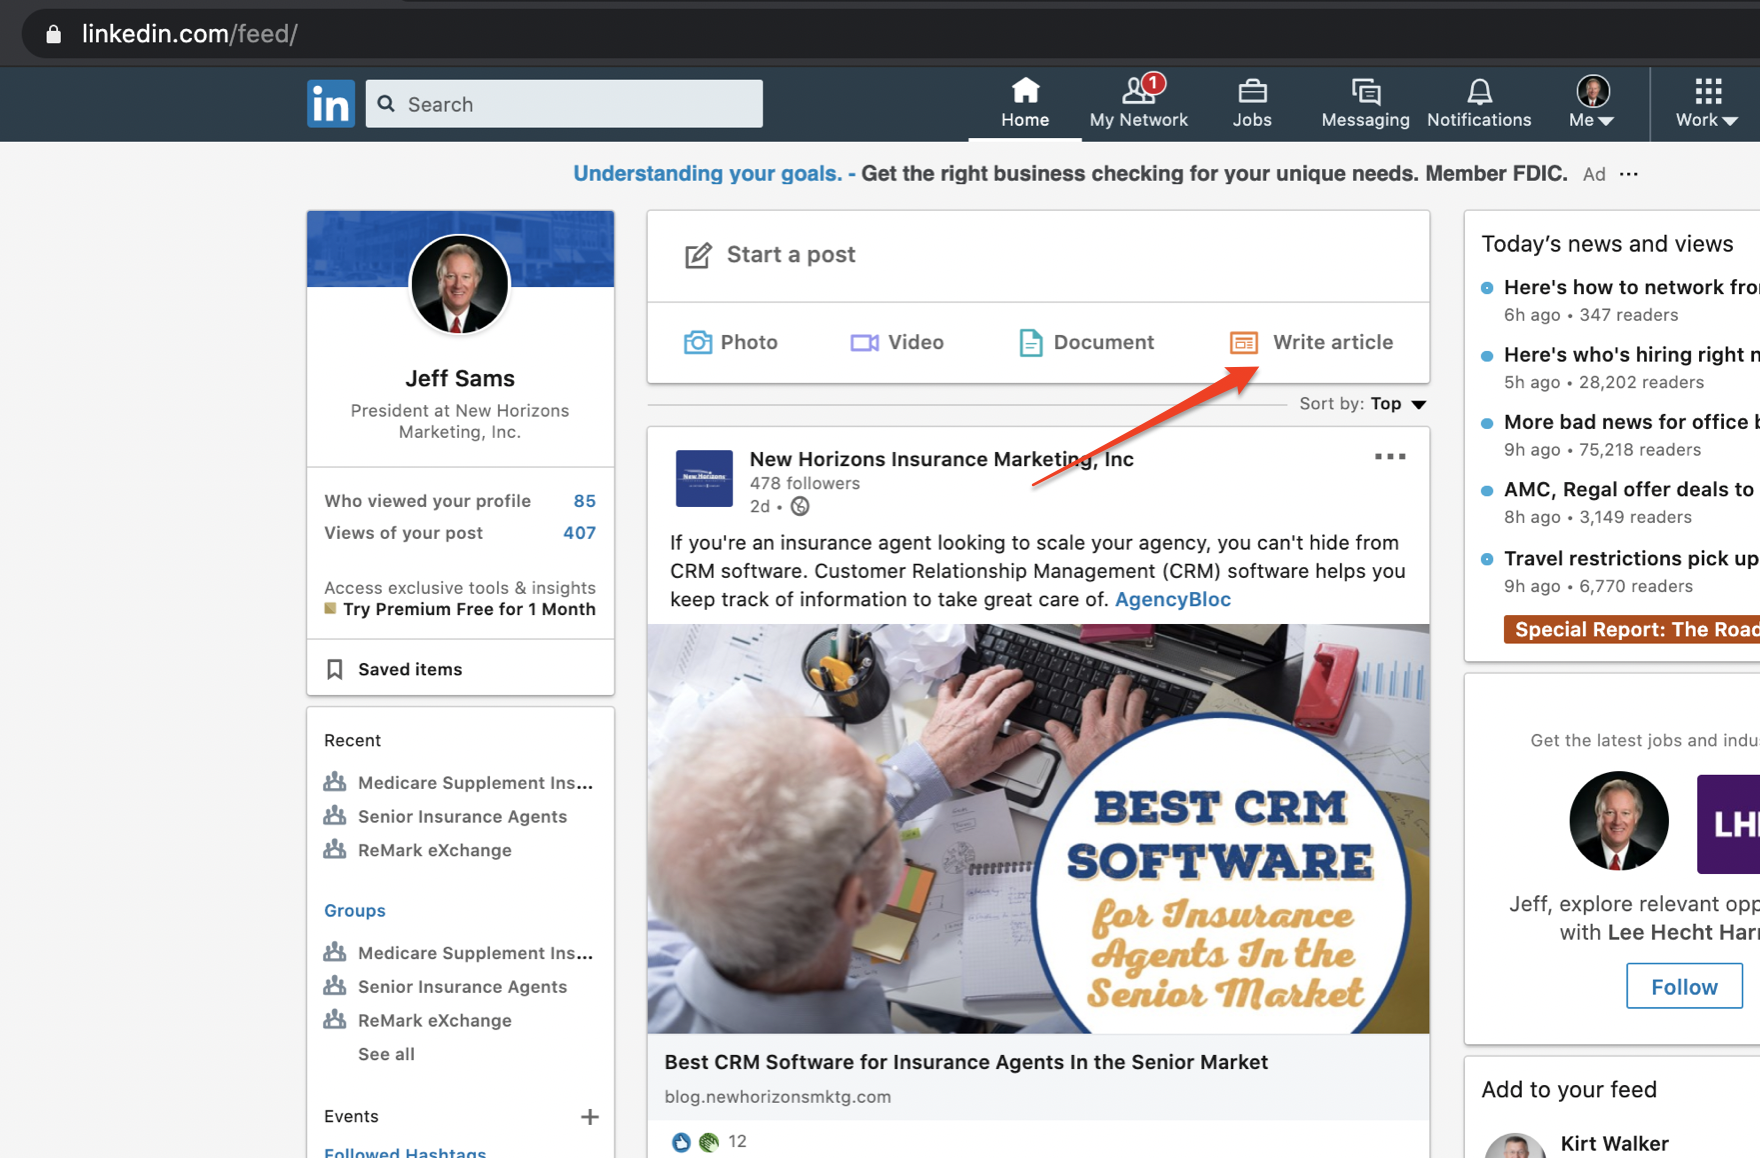Click the Special Report banner

pos(1632,629)
